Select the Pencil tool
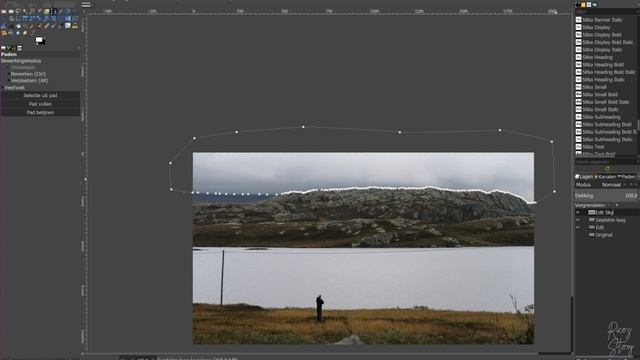The height and width of the screenshot is (360, 640). (32, 26)
